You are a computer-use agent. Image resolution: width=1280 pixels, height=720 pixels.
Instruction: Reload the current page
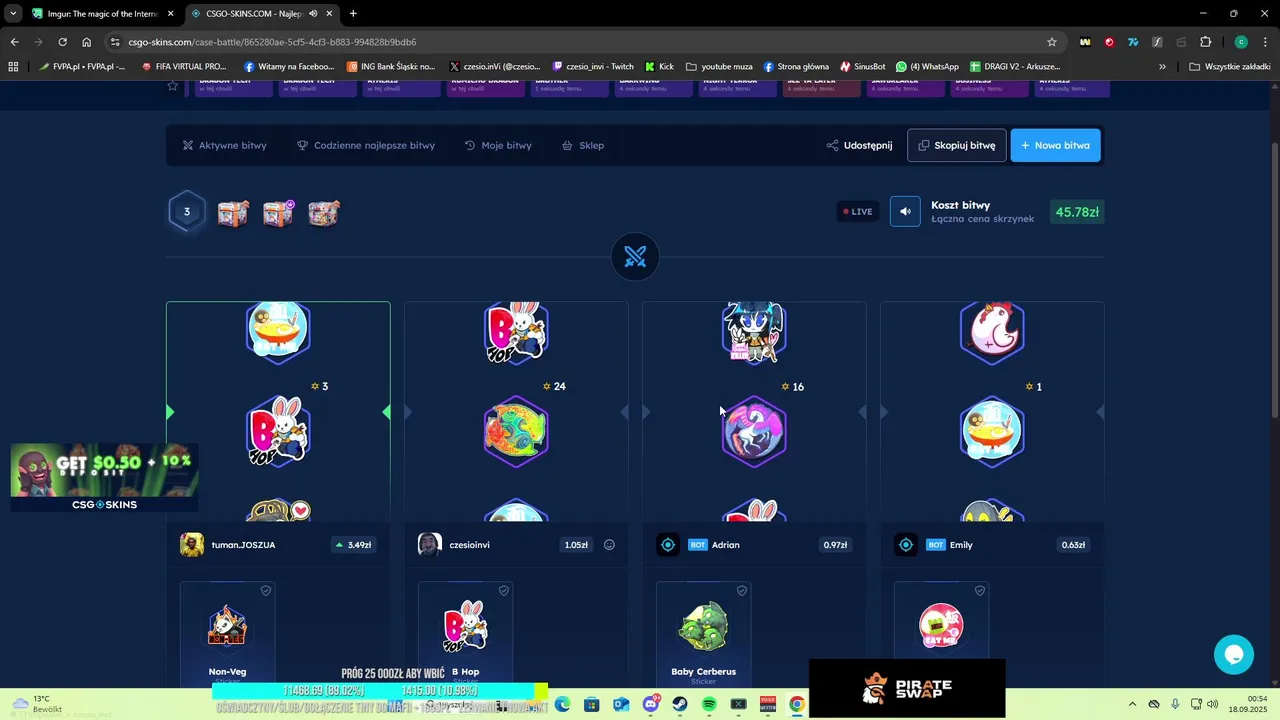click(62, 42)
